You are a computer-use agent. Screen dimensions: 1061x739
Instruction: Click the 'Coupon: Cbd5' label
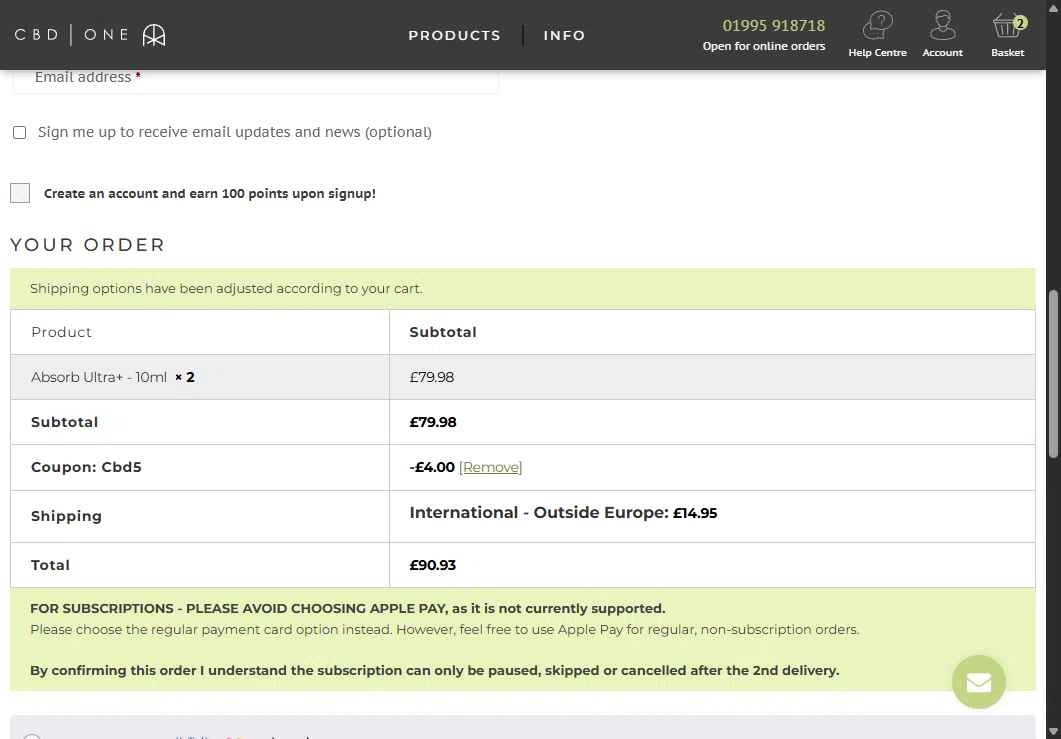[x=86, y=467]
